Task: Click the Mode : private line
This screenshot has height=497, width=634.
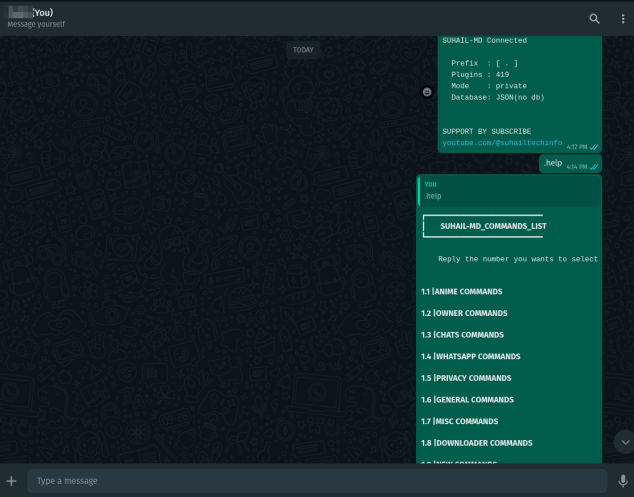Action: [489, 86]
